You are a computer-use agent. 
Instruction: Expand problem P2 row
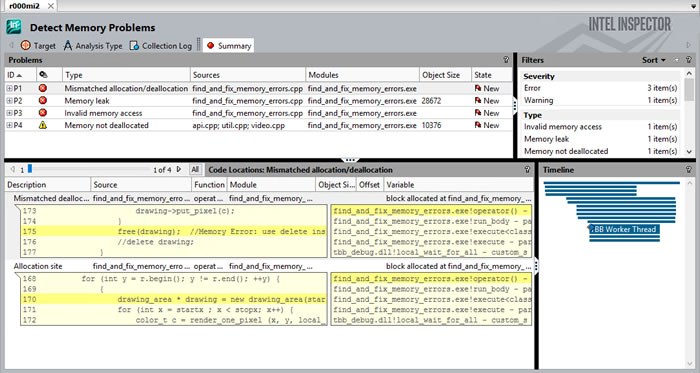[9, 101]
